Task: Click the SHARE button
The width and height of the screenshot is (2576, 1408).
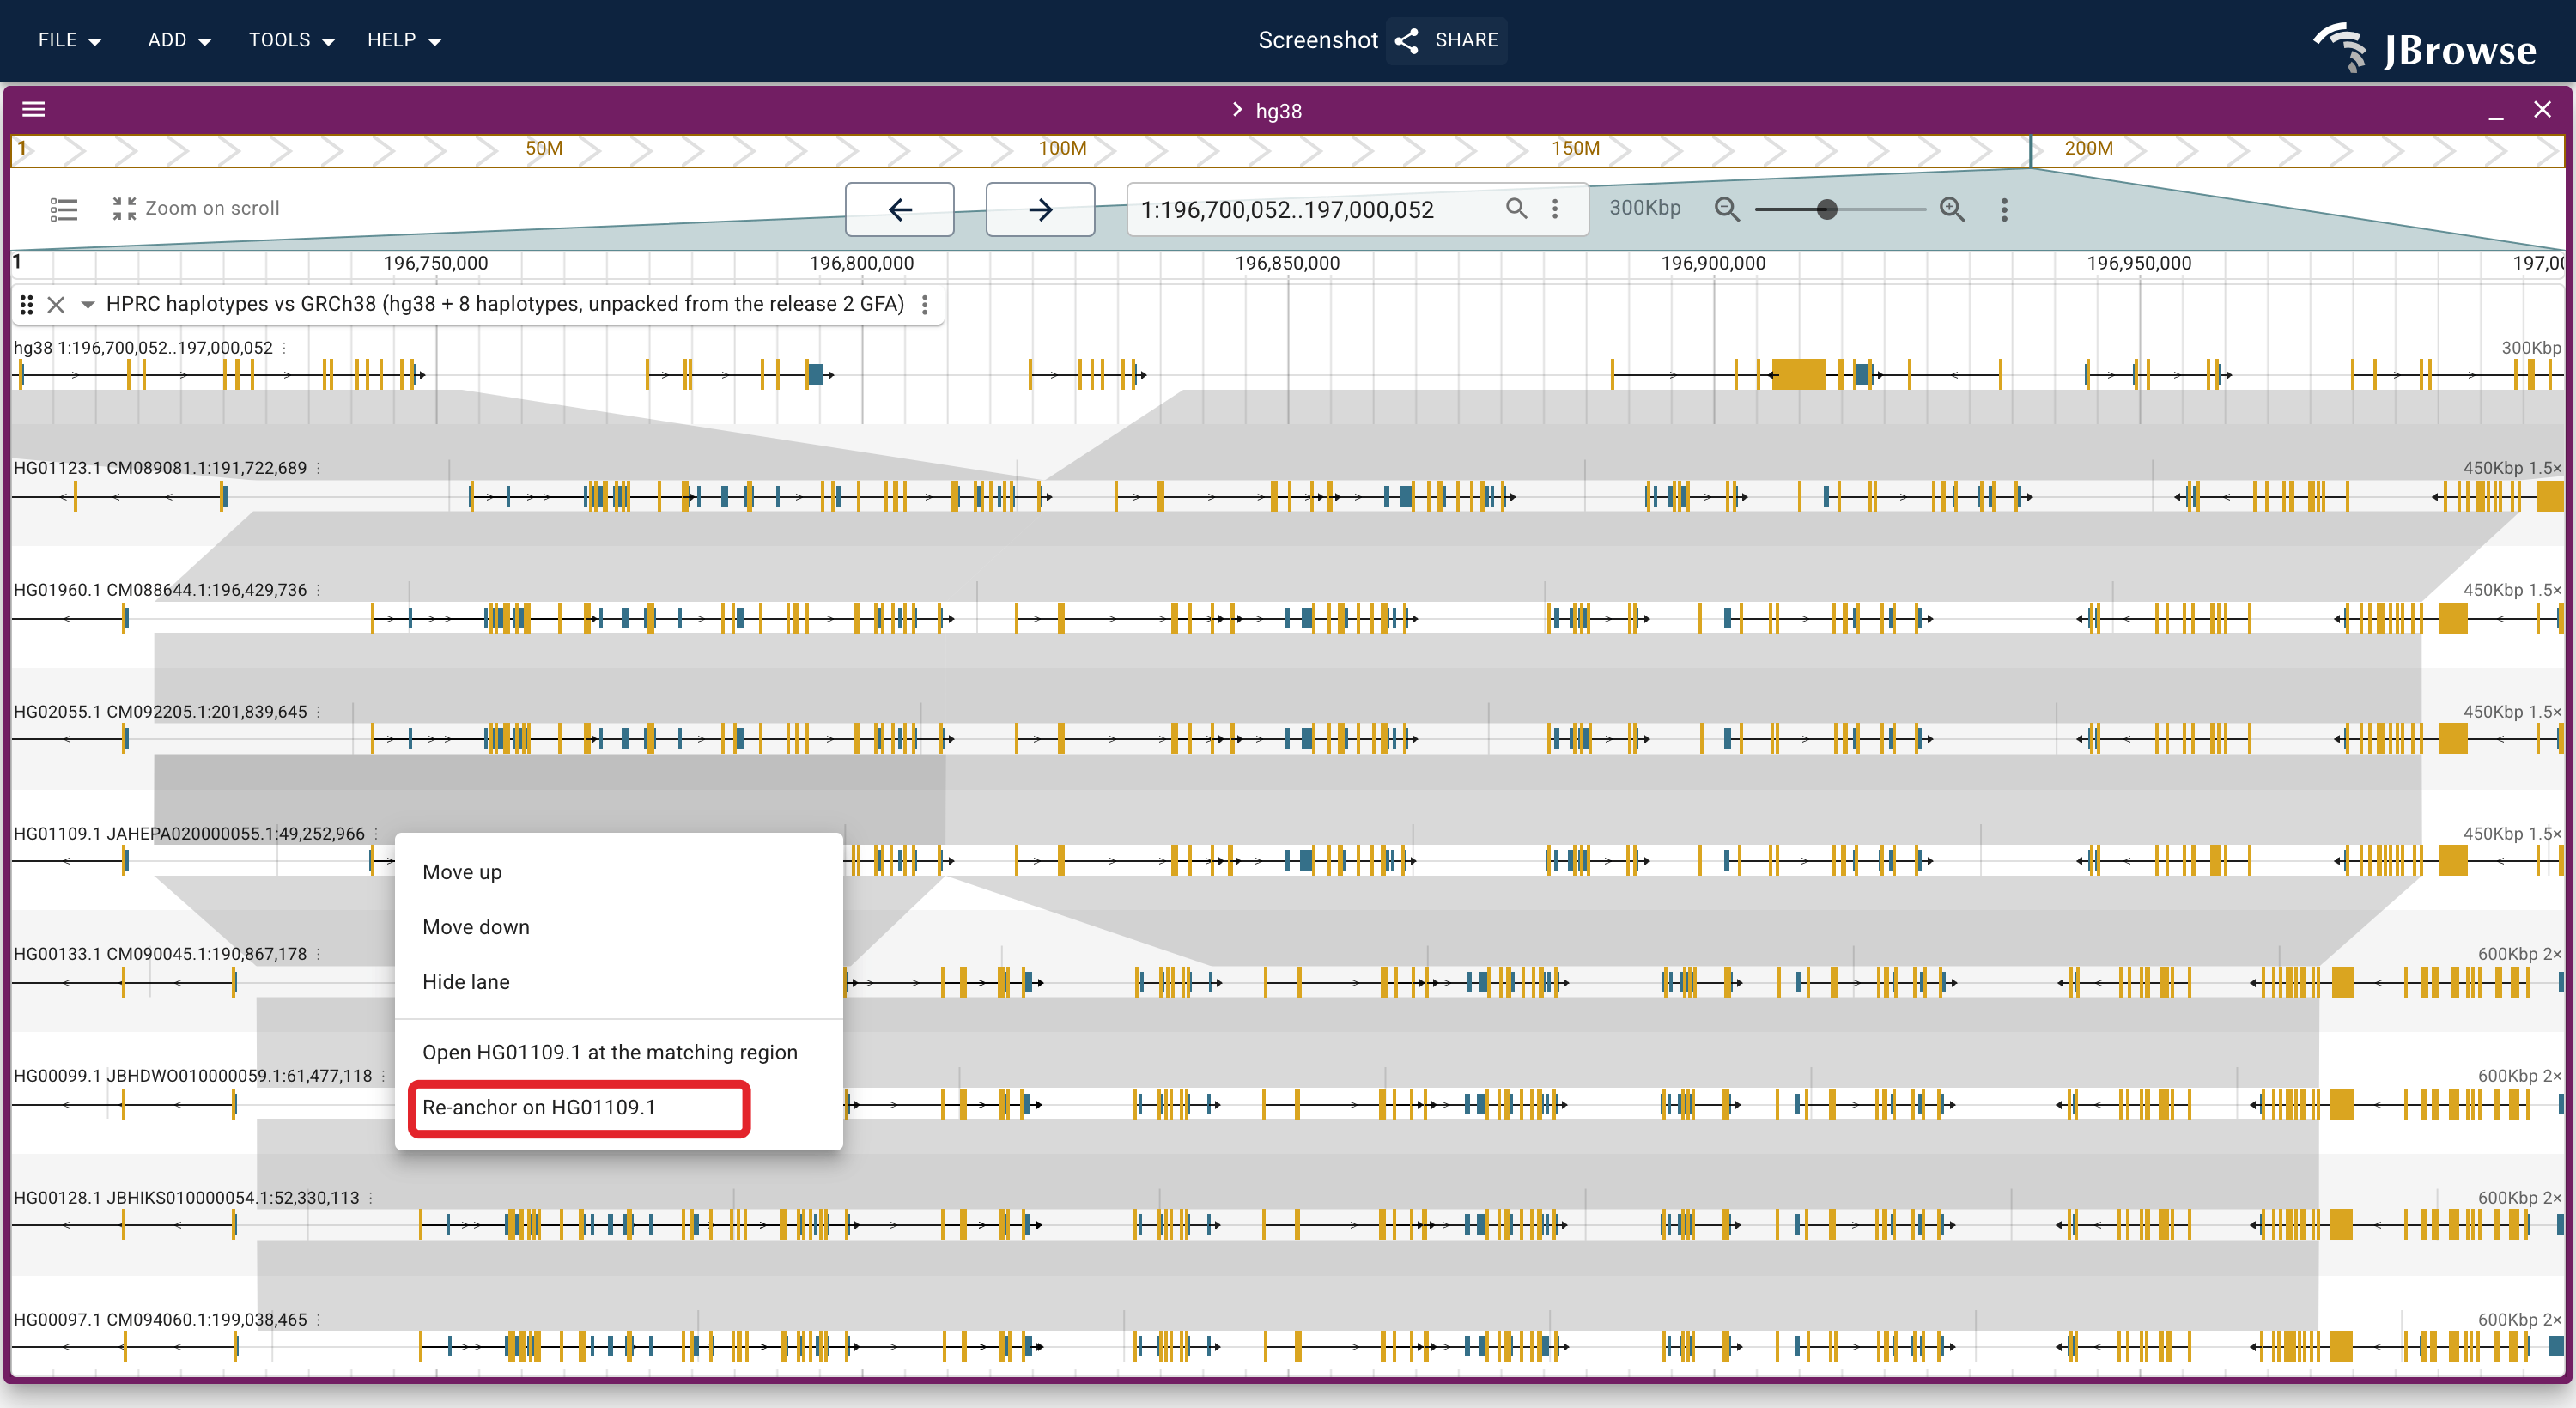Action: (x=1446, y=40)
